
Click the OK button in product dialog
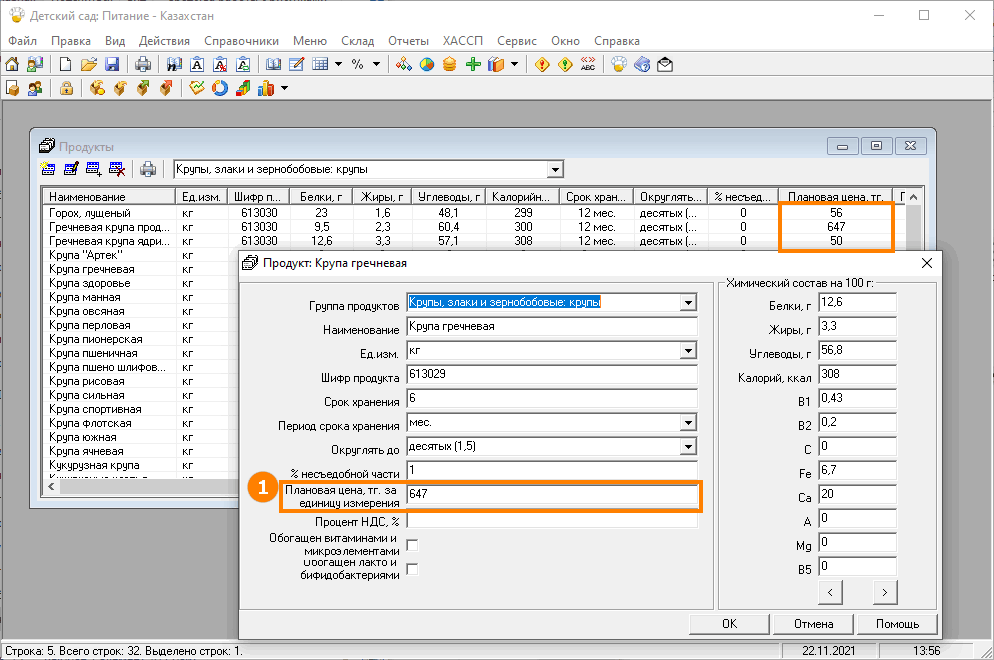point(730,624)
